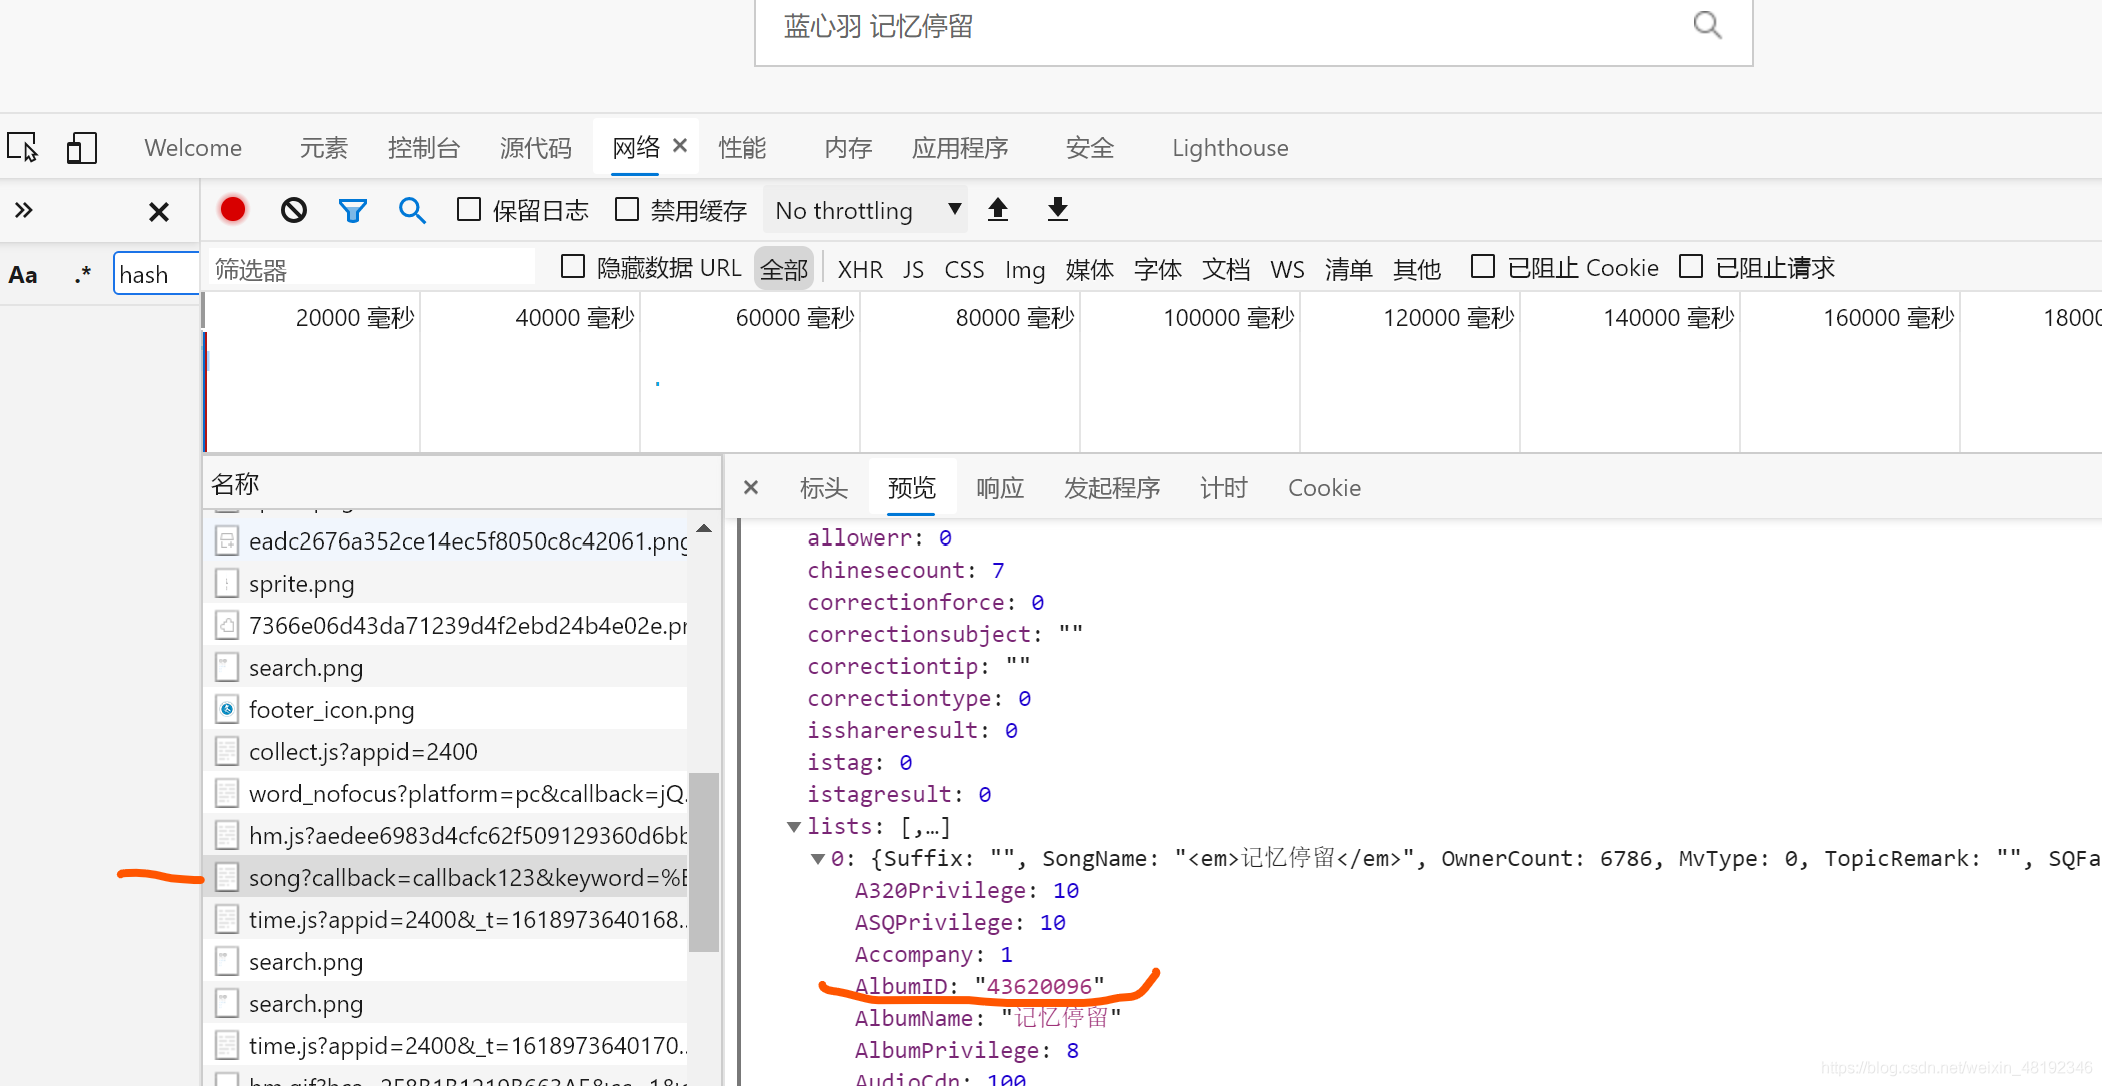Screen dimensions: 2102x1086
Task: Open the Headers tab in details pane
Action: (824, 488)
